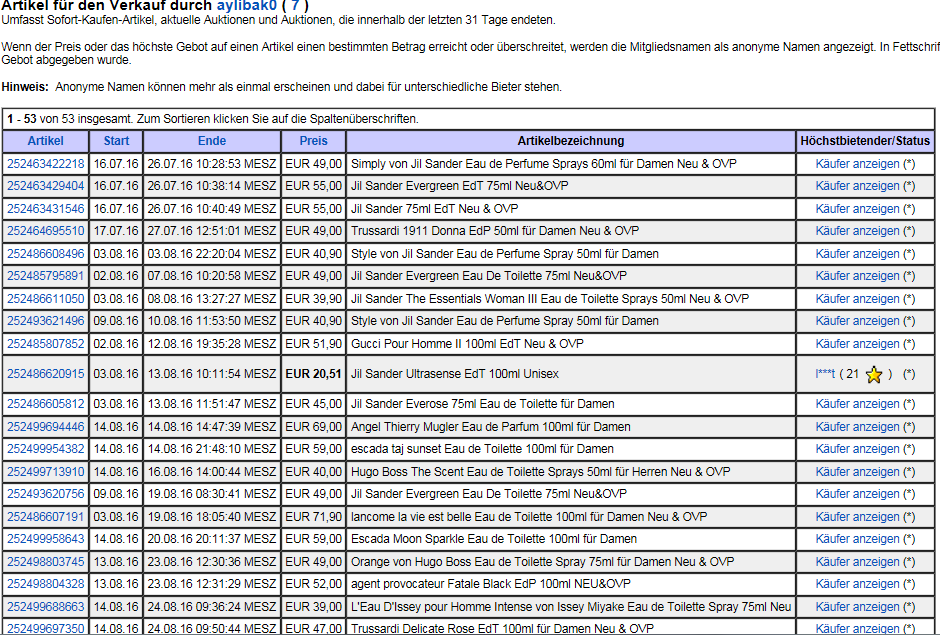This screenshot has height=635, width=940.
Task: Open item 252486620915
Action: click(46, 374)
